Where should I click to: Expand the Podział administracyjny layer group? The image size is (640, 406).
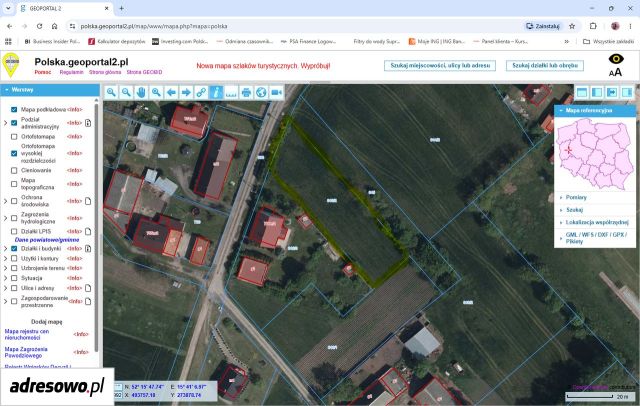click(x=5, y=123)
